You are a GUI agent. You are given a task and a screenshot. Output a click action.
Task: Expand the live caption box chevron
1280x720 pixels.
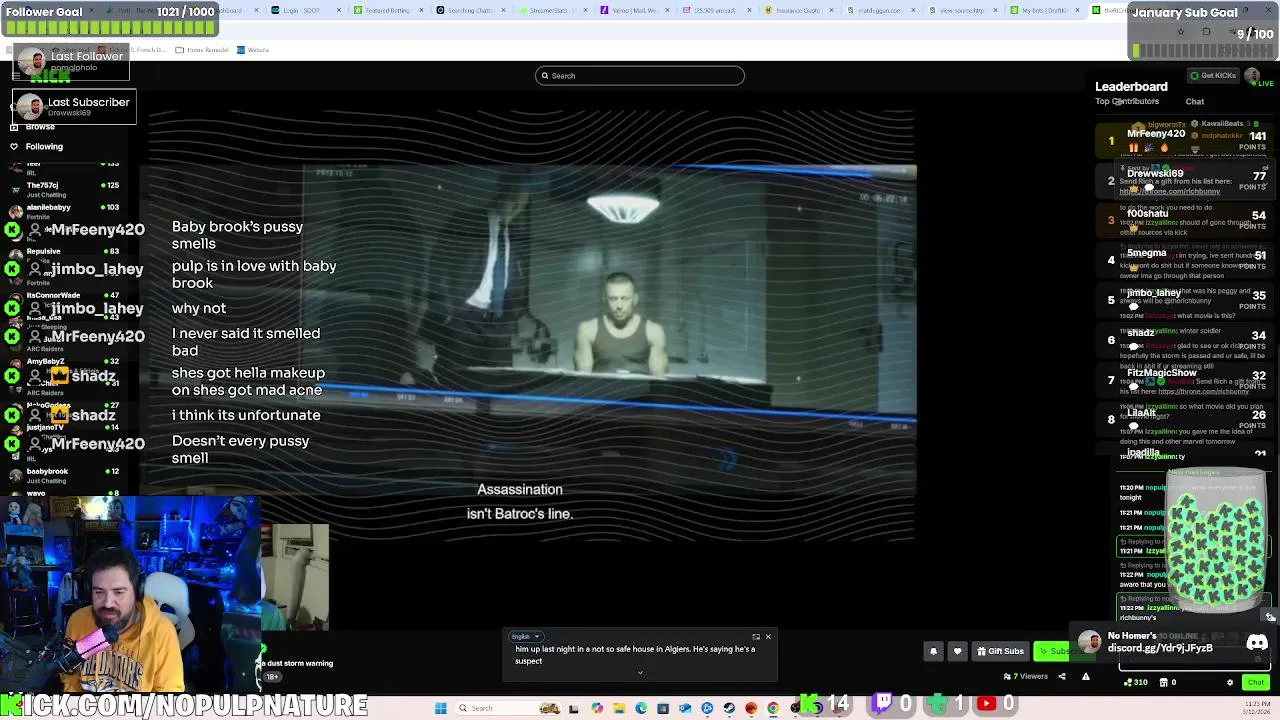(x=640, y=672)
